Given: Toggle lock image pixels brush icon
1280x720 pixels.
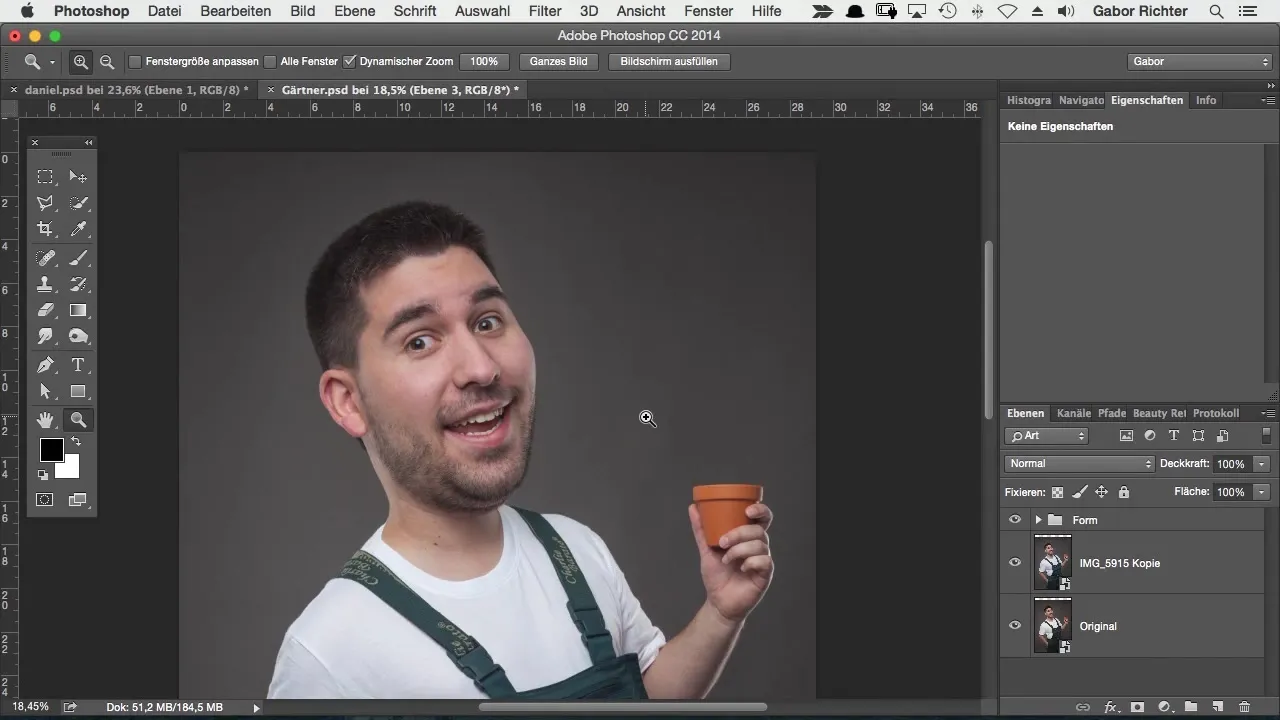Looking at the screenshot, I should [x=1079, y=492].
